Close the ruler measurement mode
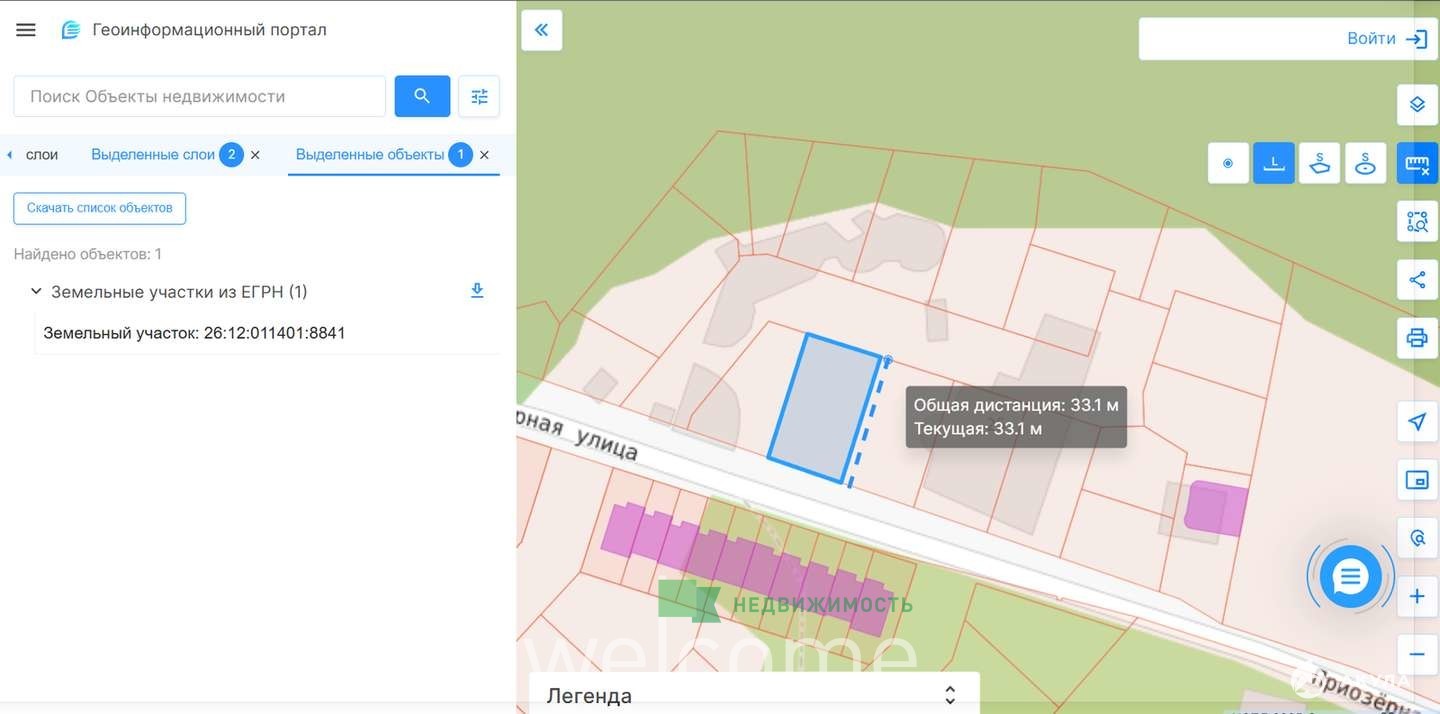The image size is (1440, 714). [1417, 163]
